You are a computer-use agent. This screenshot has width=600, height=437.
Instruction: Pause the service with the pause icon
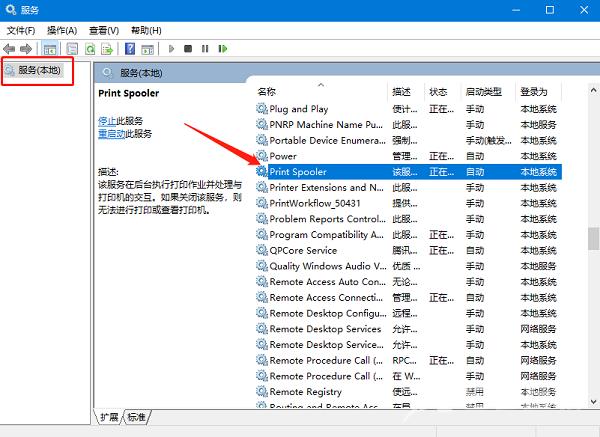pos(205,49)
